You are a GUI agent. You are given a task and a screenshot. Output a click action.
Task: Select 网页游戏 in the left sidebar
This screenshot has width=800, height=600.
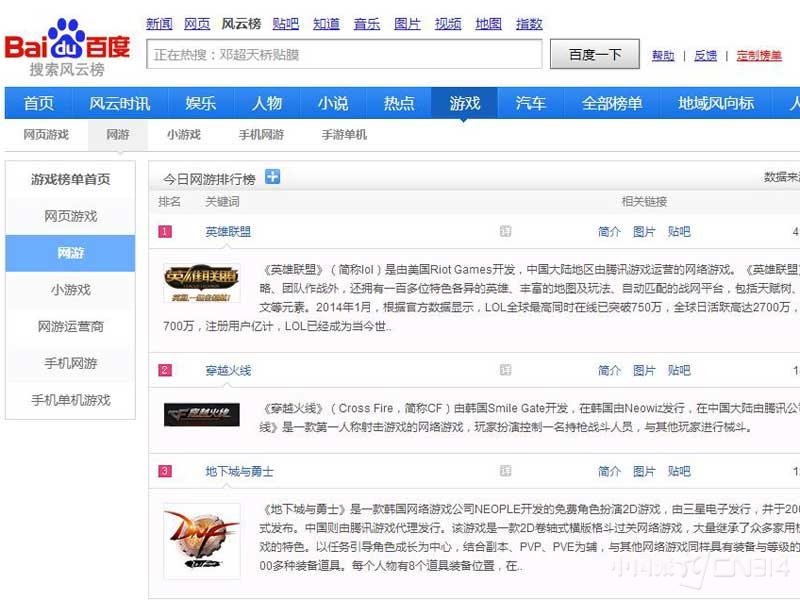click(70, 216)
